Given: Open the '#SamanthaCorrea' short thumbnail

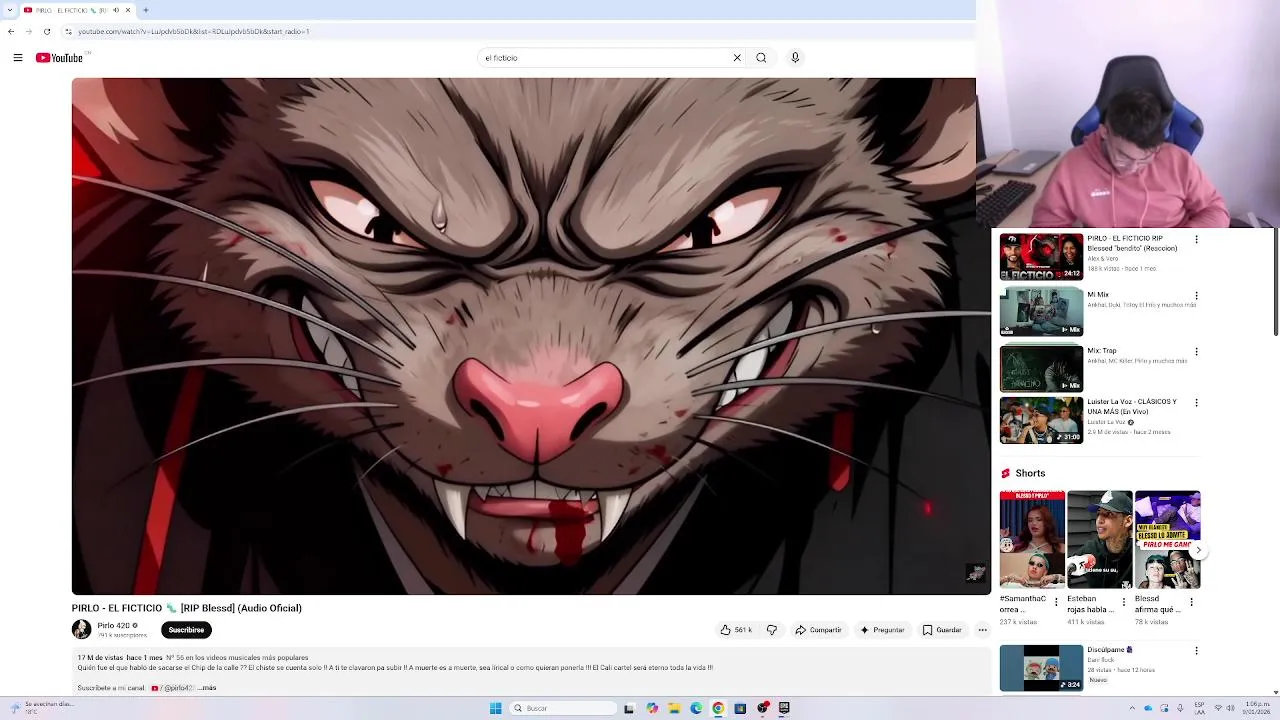Looking at the screenshot, I should pyautogui.click(x=1032, y=540).
